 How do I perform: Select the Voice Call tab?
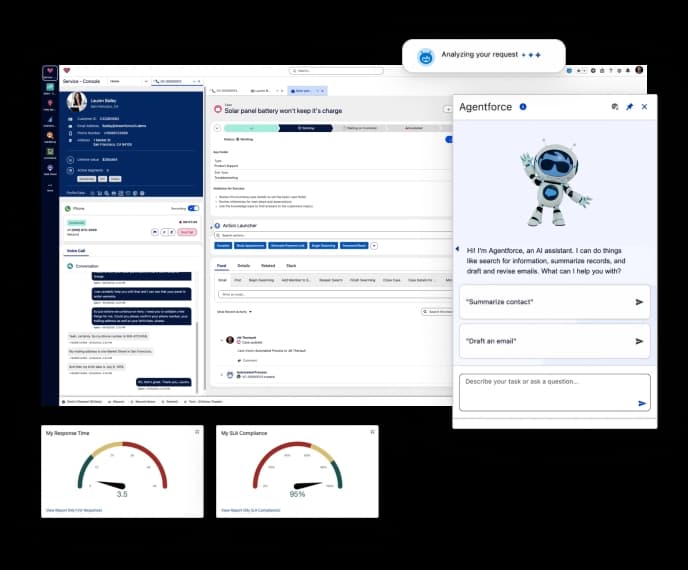pos(76,251)
